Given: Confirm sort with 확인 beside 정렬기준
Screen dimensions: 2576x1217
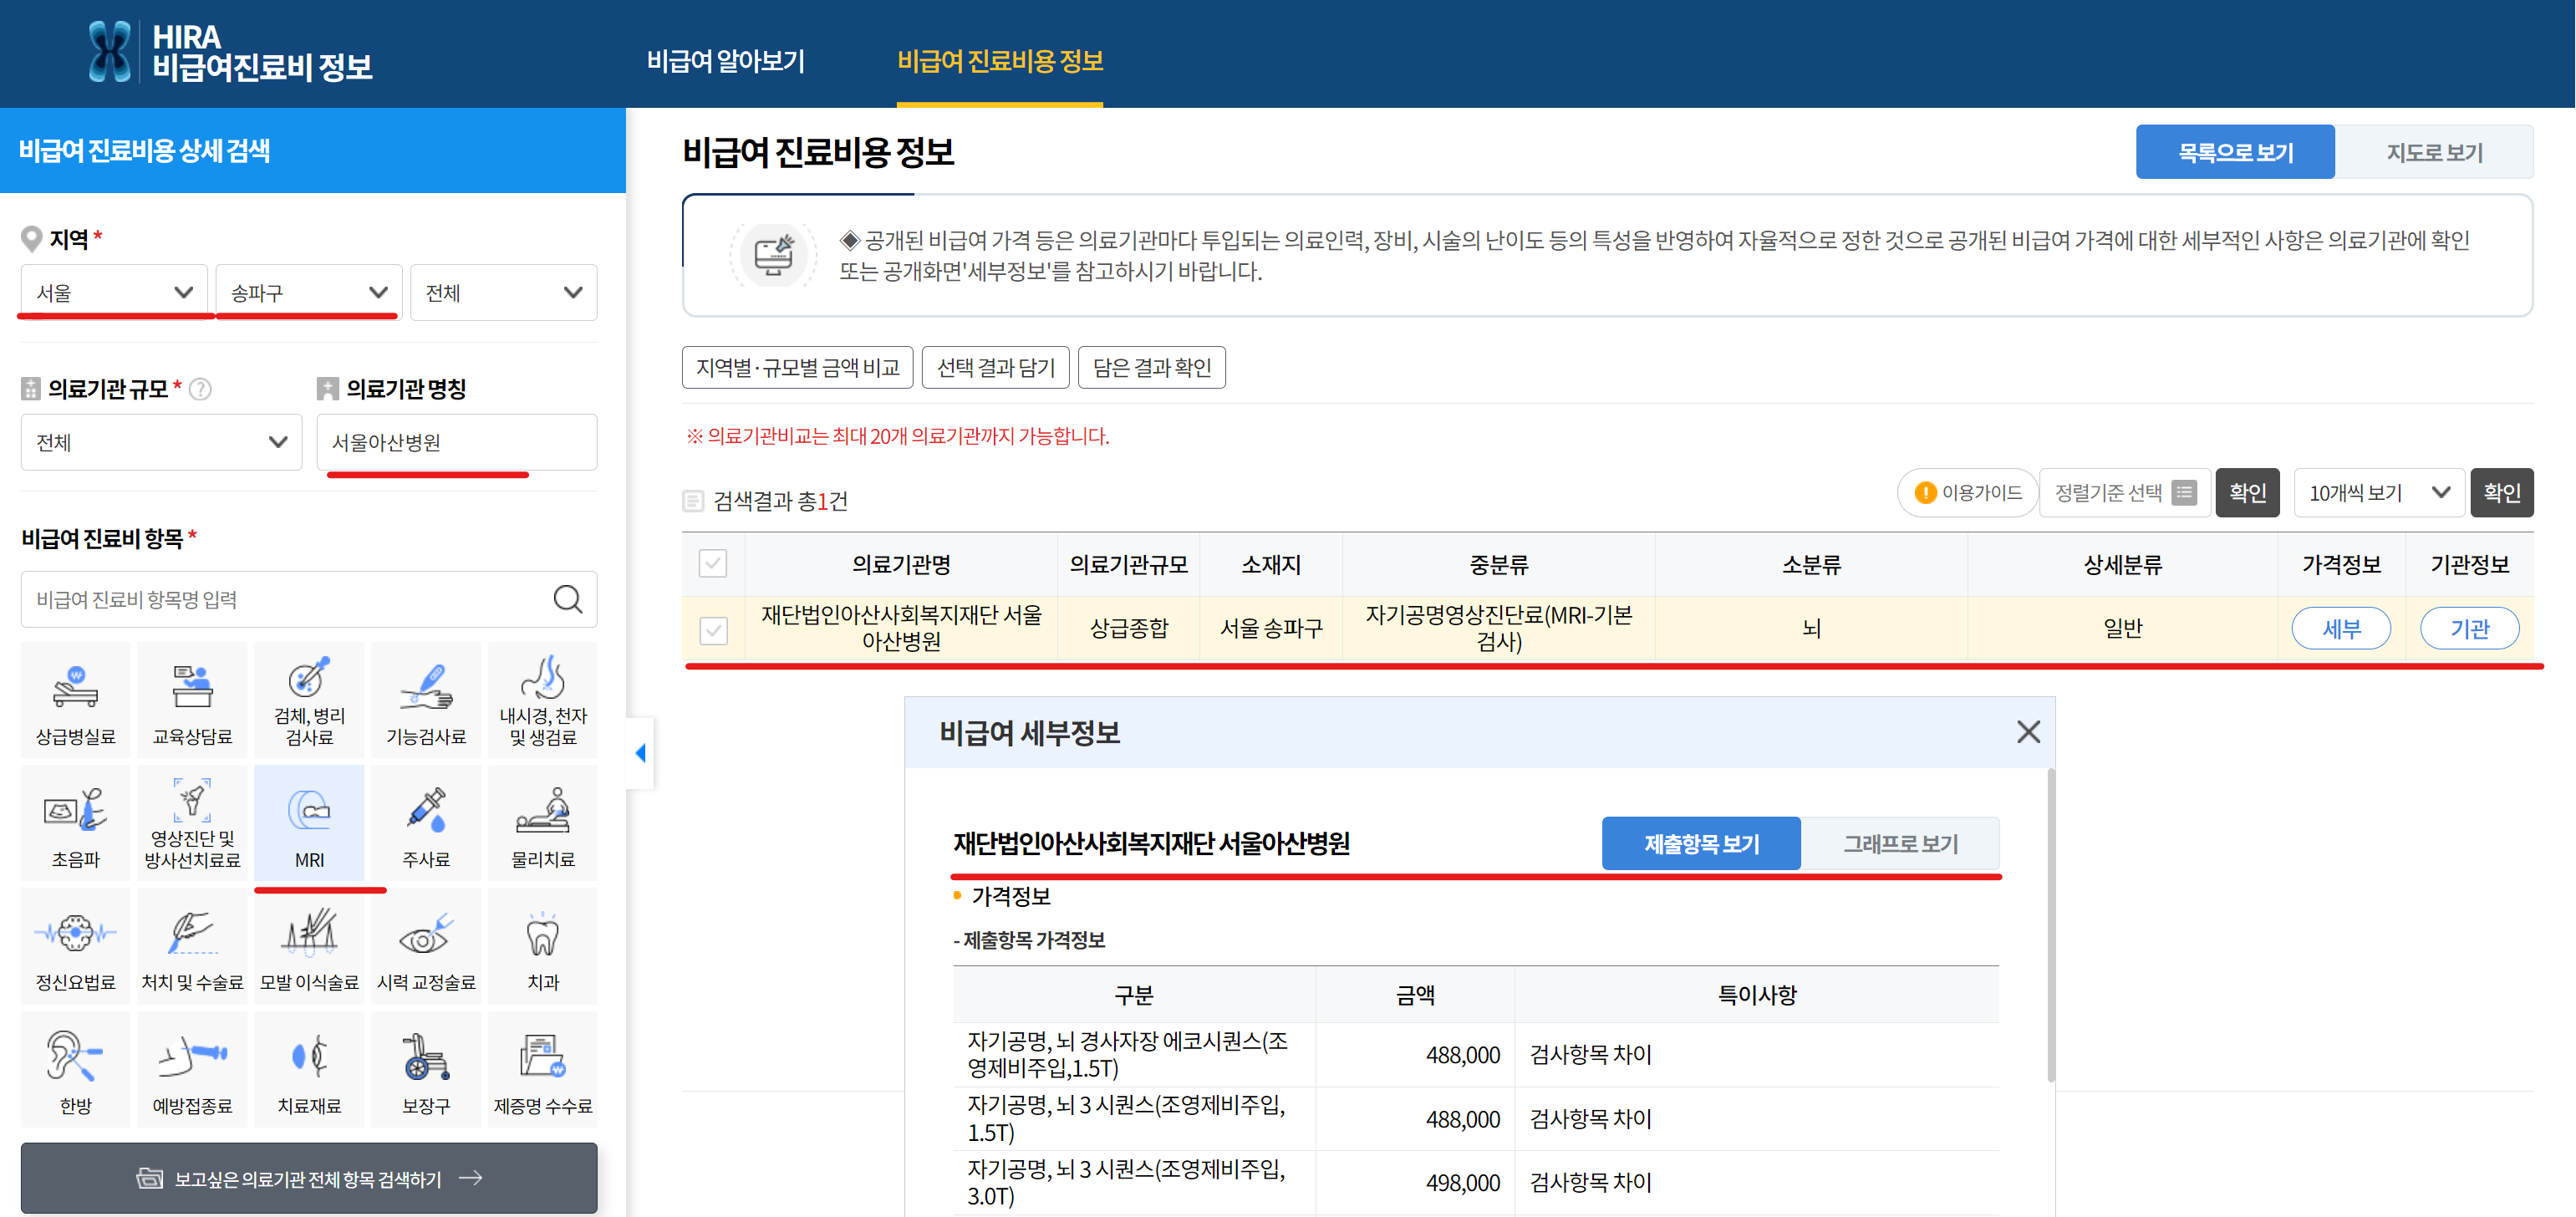Looking at the screenshot, I should pos(2247,492).
